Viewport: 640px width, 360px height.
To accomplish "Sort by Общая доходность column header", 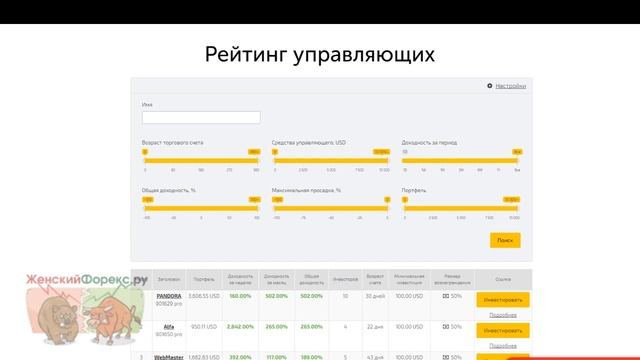I will click(x=311, y=280).
